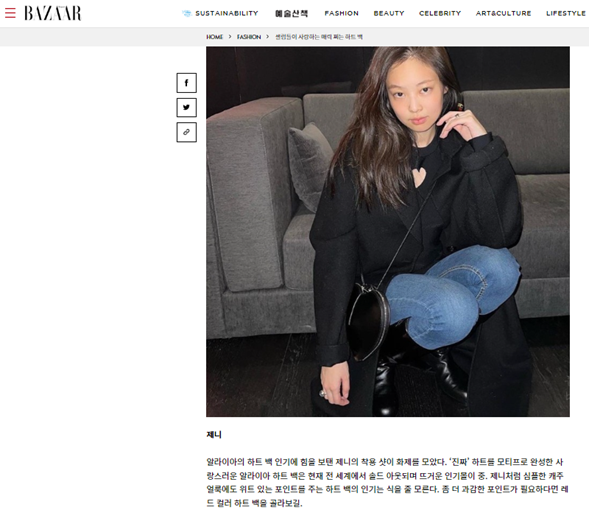Open the hamburger menu icon
Viewport: 589px width, 510px height.
tap(10, 13)
